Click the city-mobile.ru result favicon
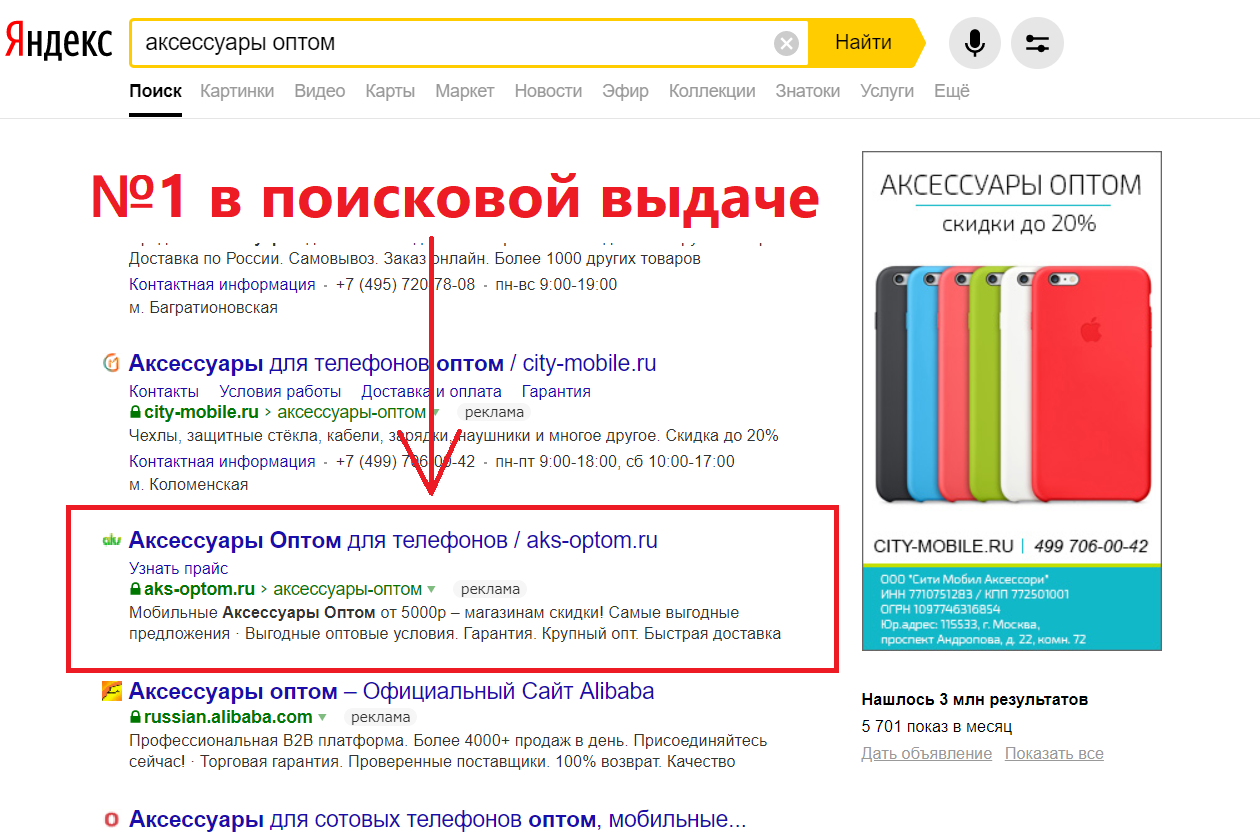This screenshot has width=1260, height=839. 112,363
